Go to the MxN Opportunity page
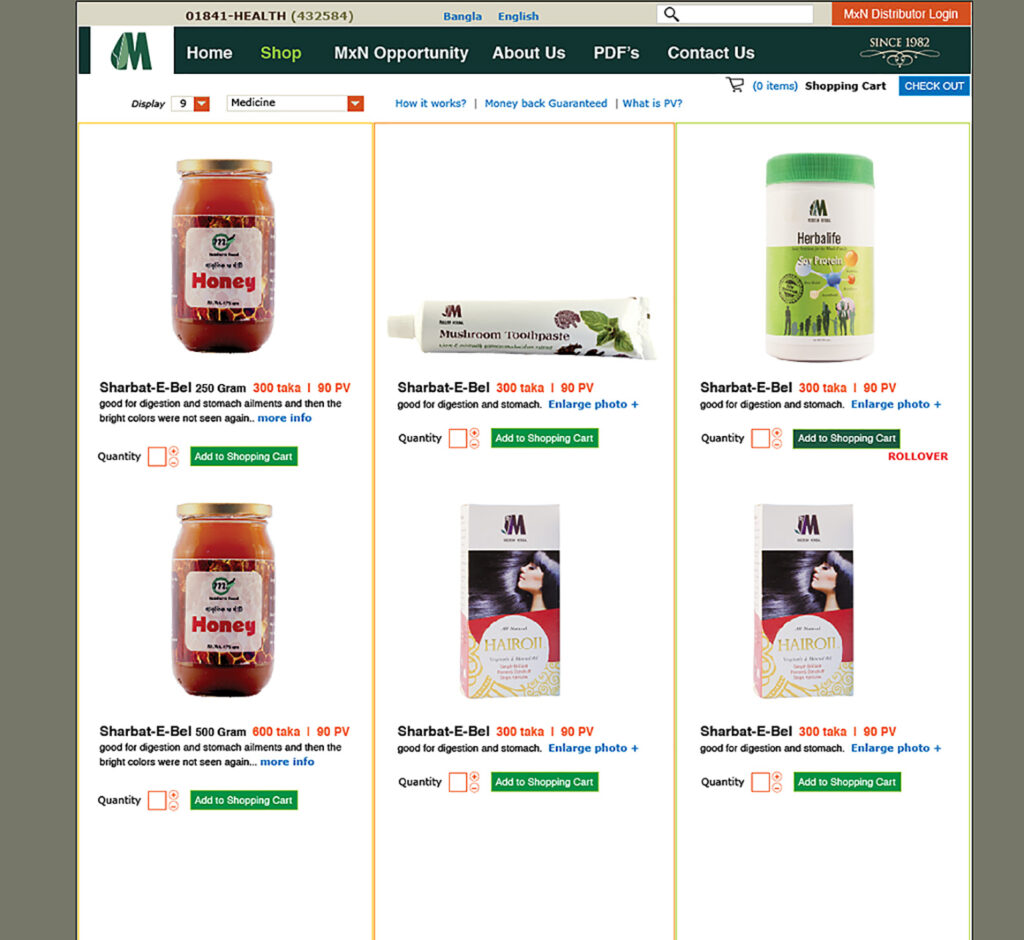Screen dimensions: 1024x940 click(401, 53)
